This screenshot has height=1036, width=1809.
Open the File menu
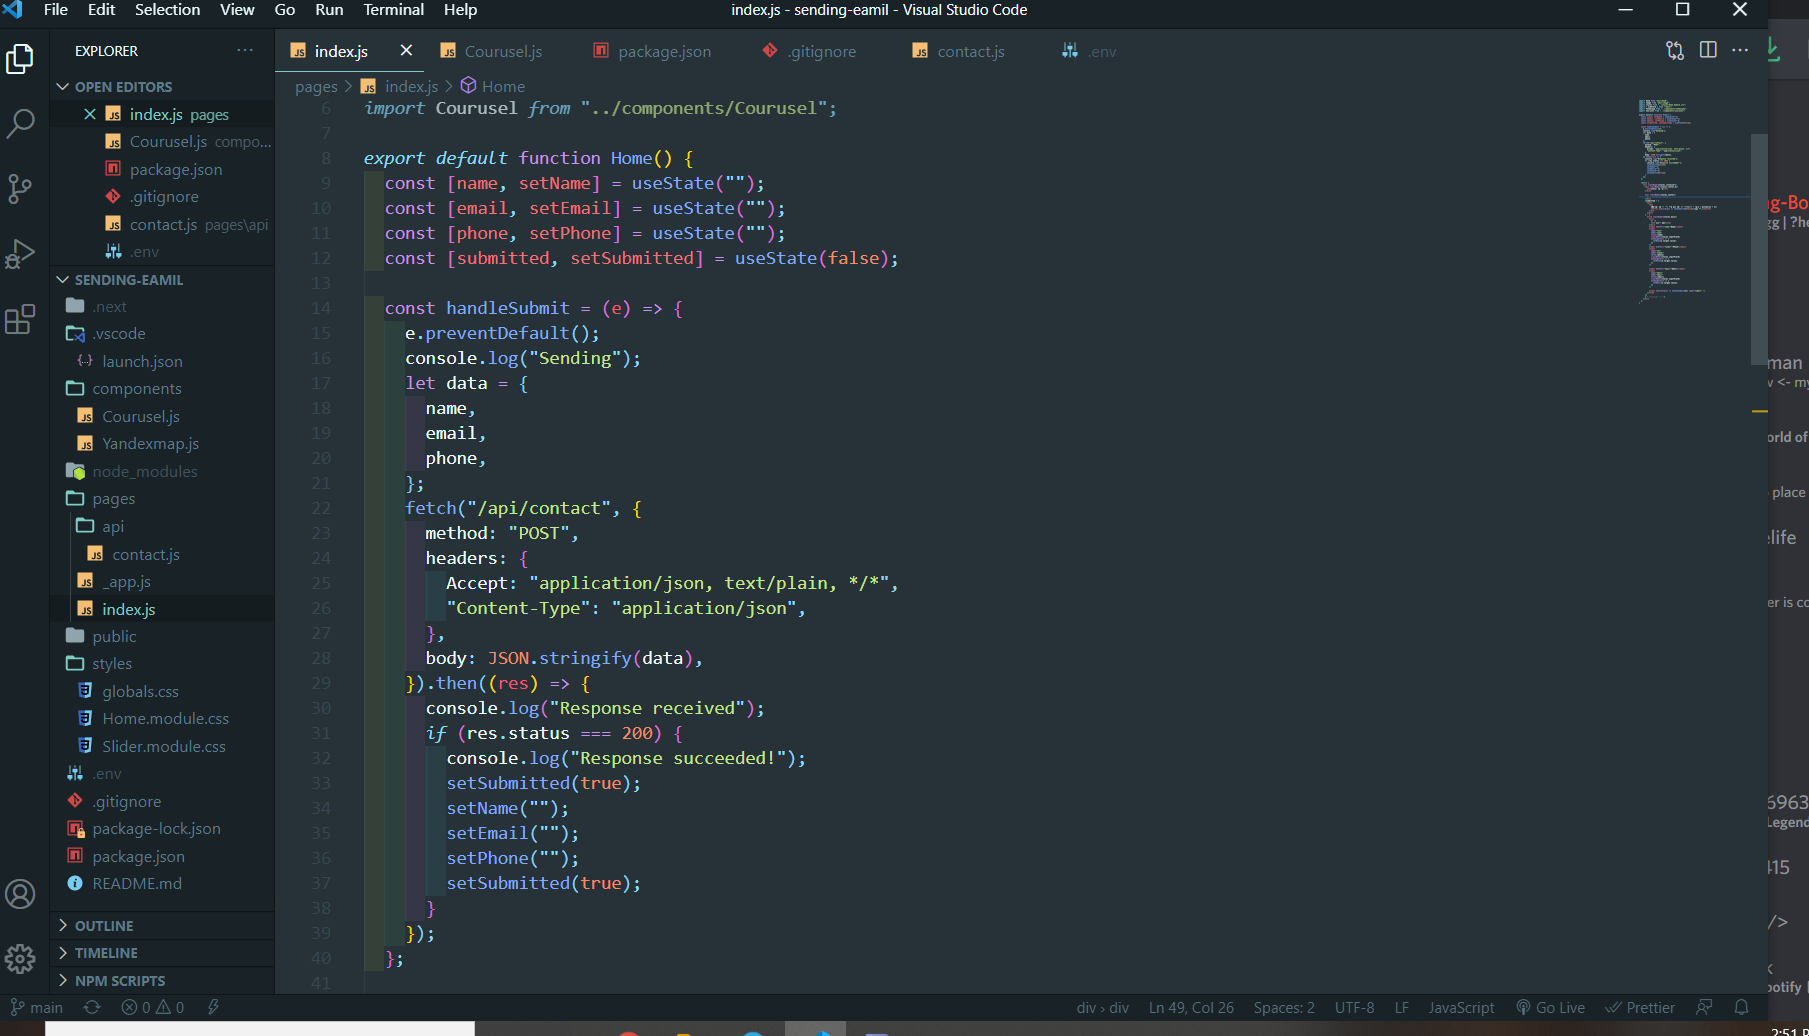pos(56,10)
